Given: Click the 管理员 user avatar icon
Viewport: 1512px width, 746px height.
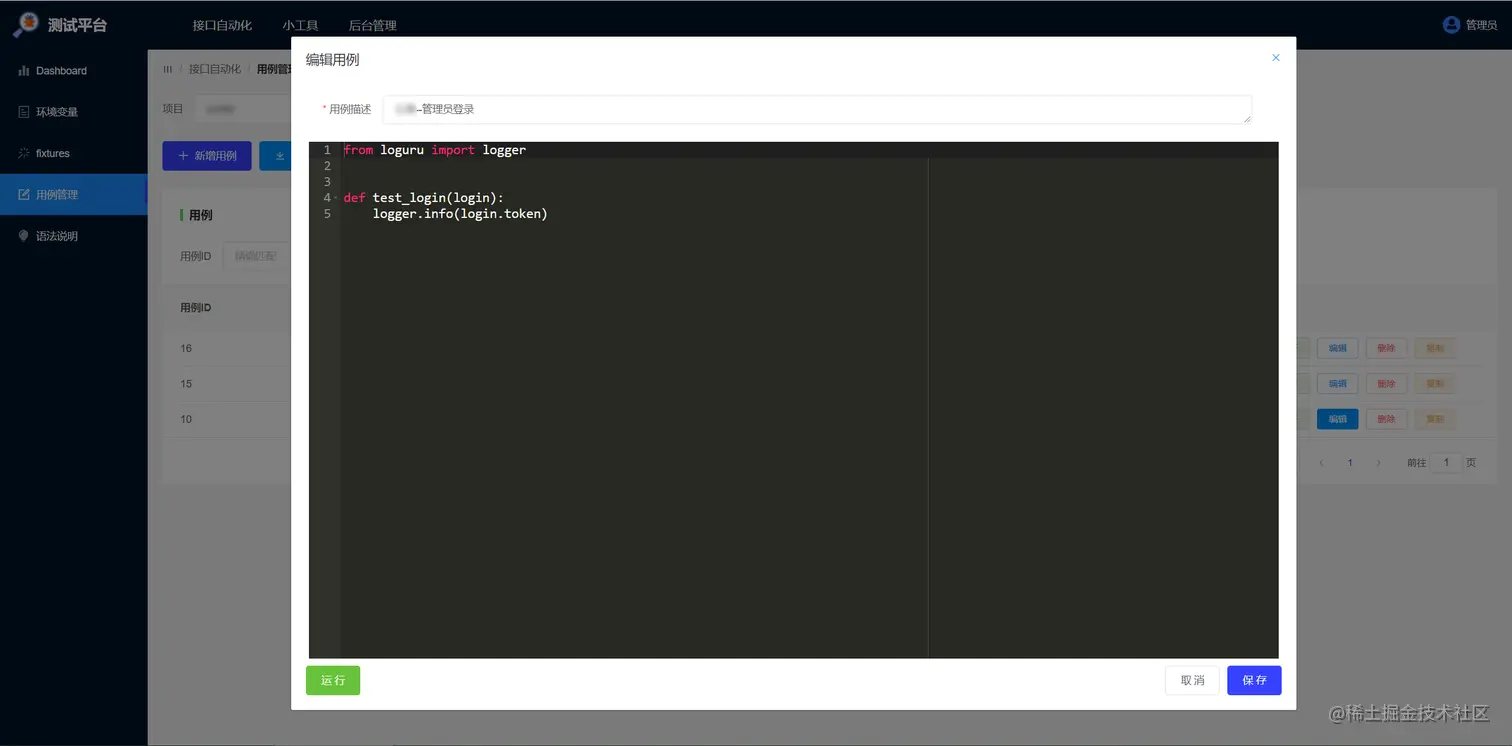Looking at the screenshot, I should pos(1451,25).
